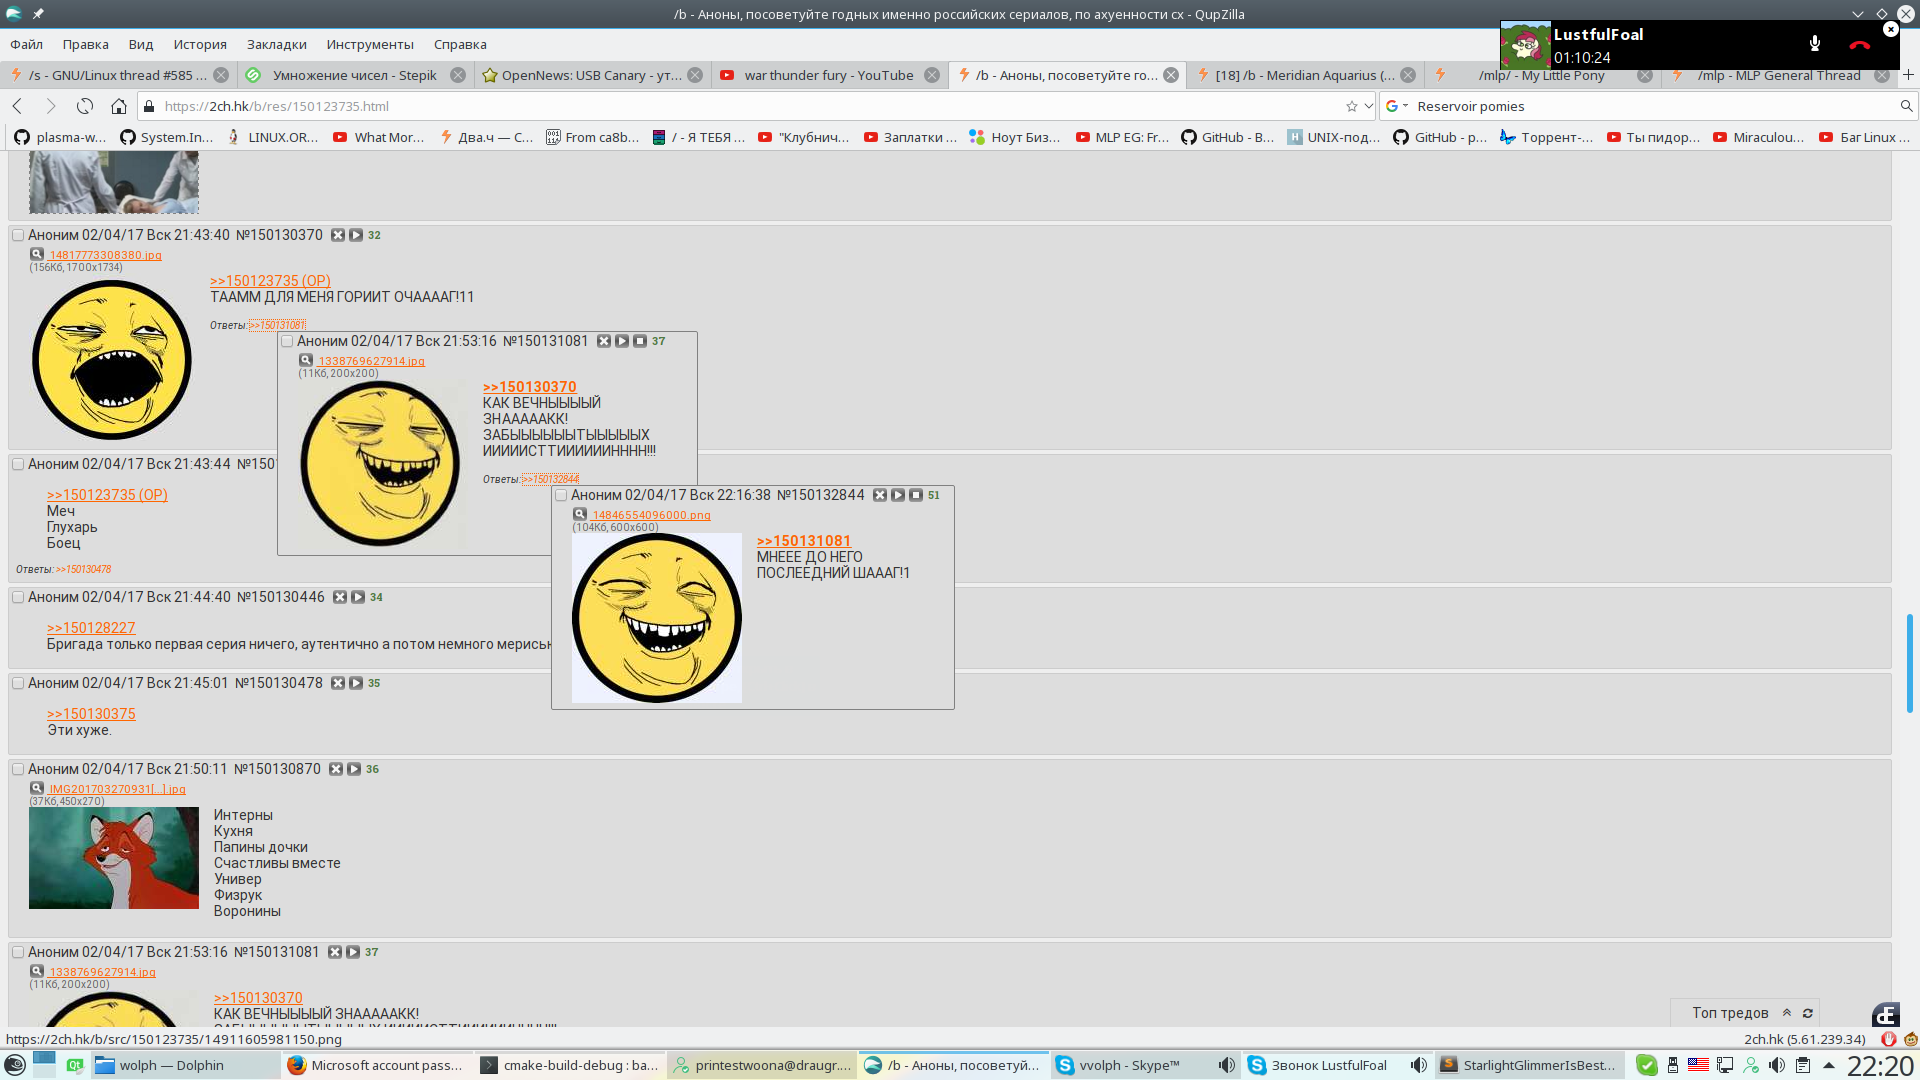
Task: Open the browser home page
Action: click(119, 106)
